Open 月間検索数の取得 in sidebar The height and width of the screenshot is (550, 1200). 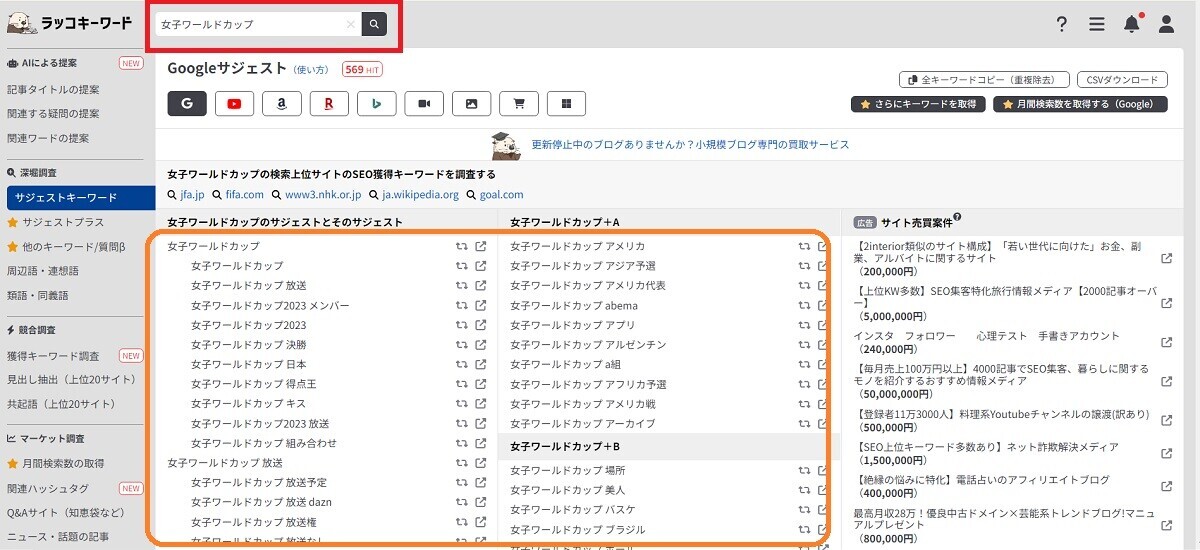click(x=56, y=463)
